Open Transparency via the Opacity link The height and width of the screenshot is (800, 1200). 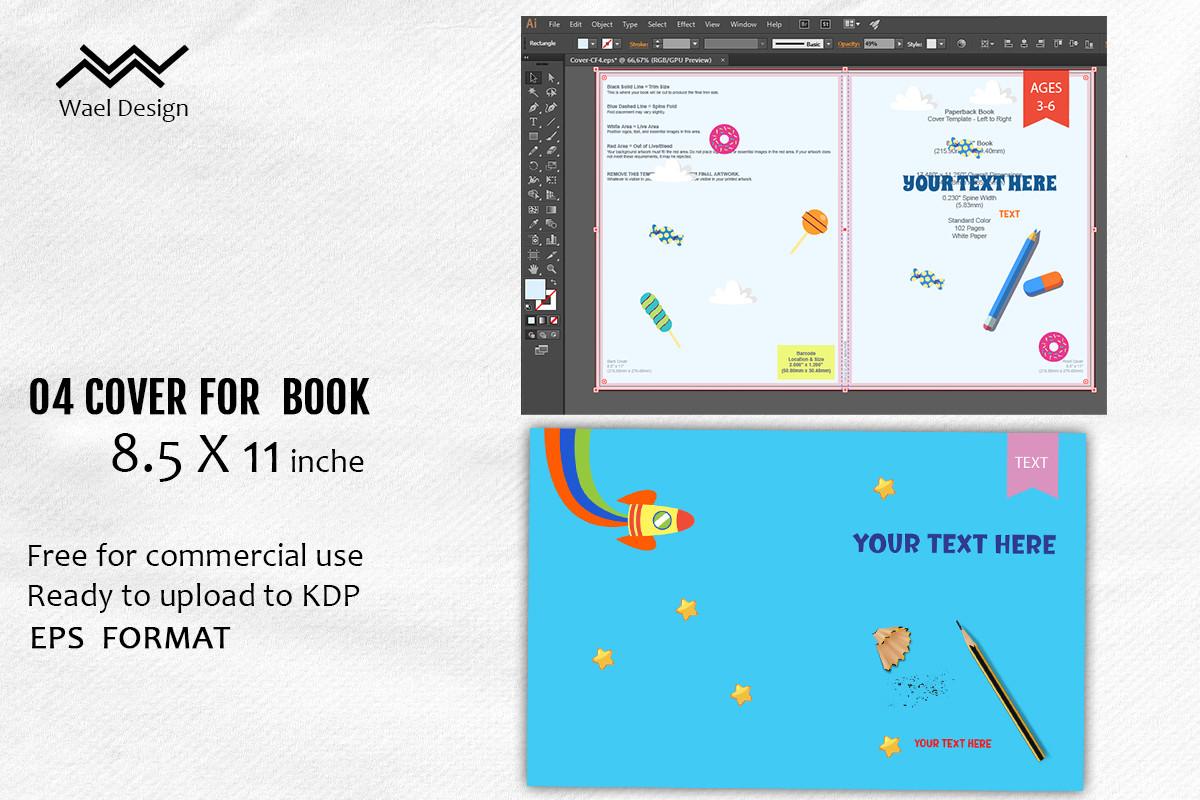point(850,44)
